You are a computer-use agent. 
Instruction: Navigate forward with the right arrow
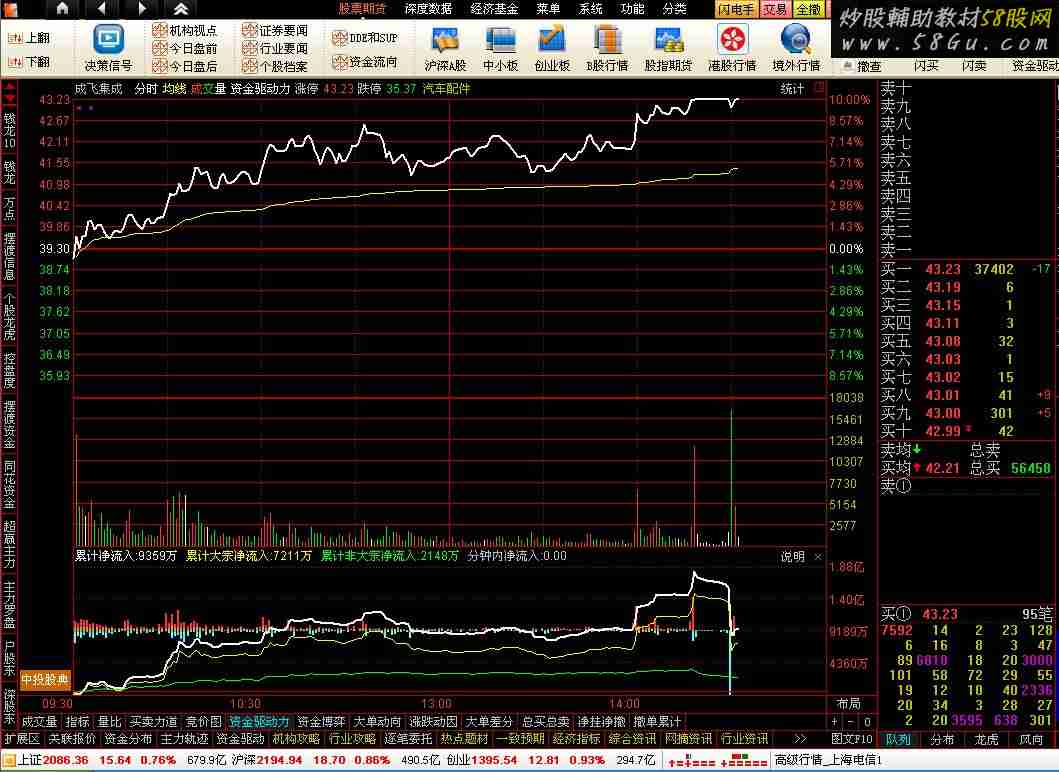(x=141, y=9)
